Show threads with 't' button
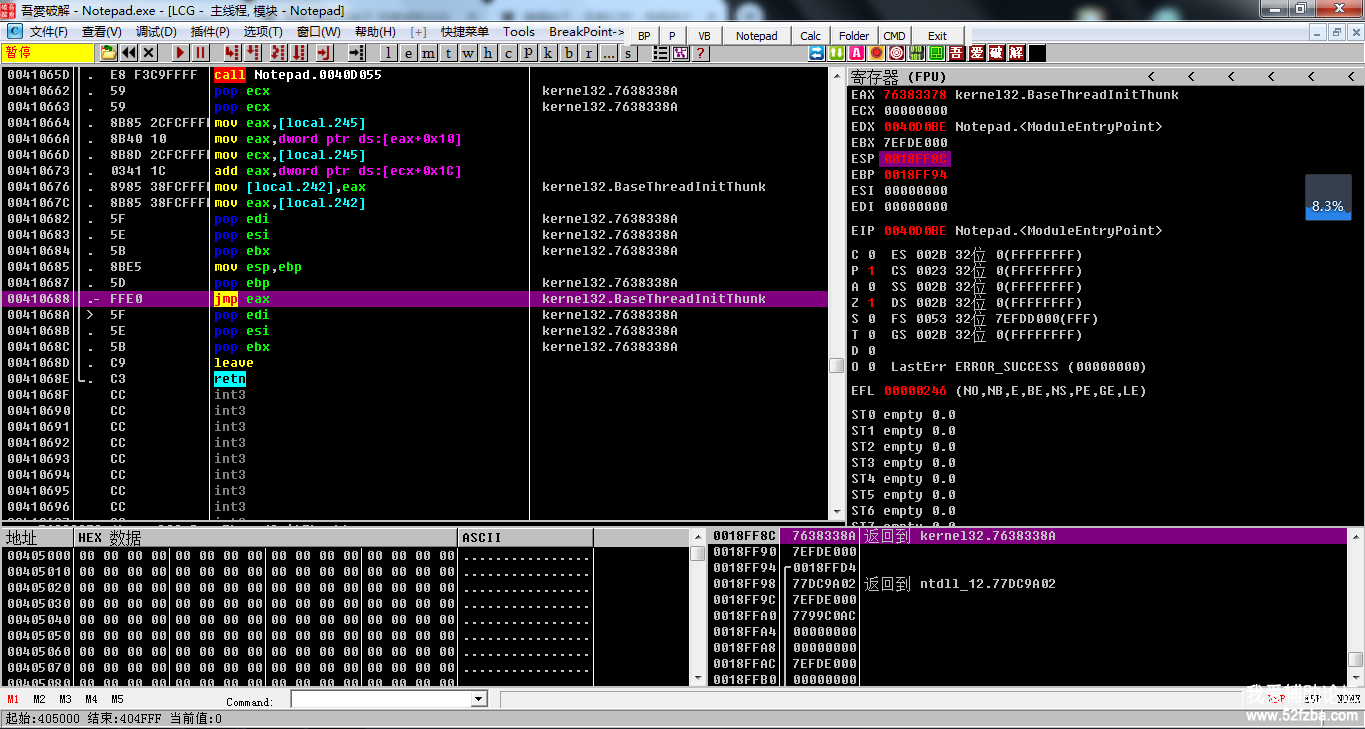The width and height of the screenshot is (1365, 729). (448, 53)
